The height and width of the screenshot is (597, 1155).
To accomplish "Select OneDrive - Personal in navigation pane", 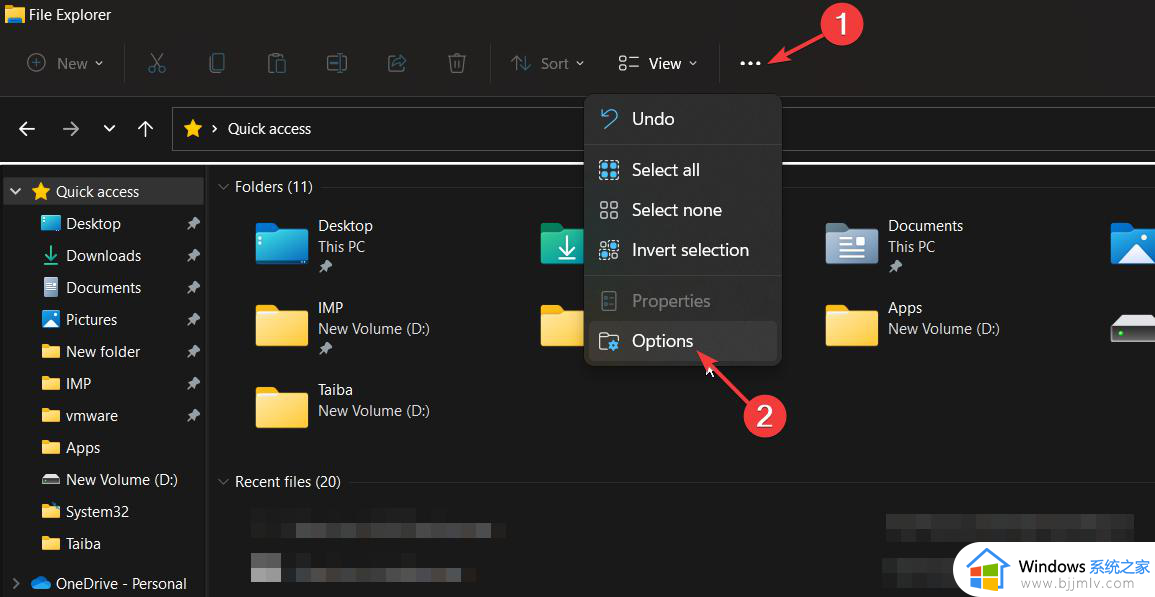I will 122,584.
